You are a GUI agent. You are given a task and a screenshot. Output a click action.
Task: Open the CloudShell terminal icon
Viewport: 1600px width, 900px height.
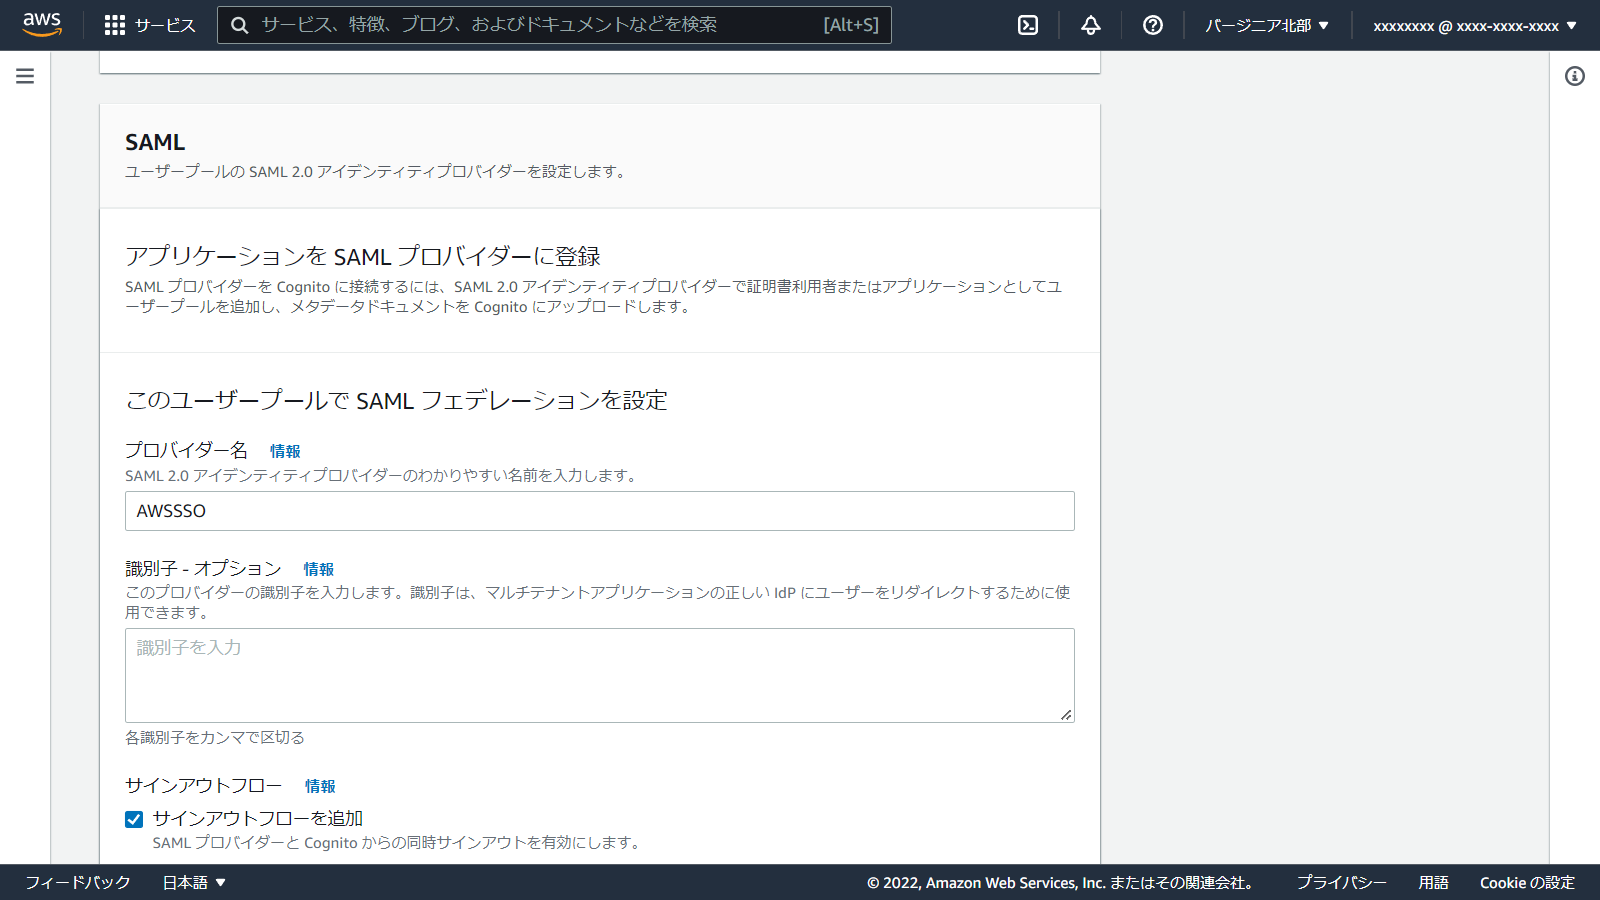coord(1028,25)
